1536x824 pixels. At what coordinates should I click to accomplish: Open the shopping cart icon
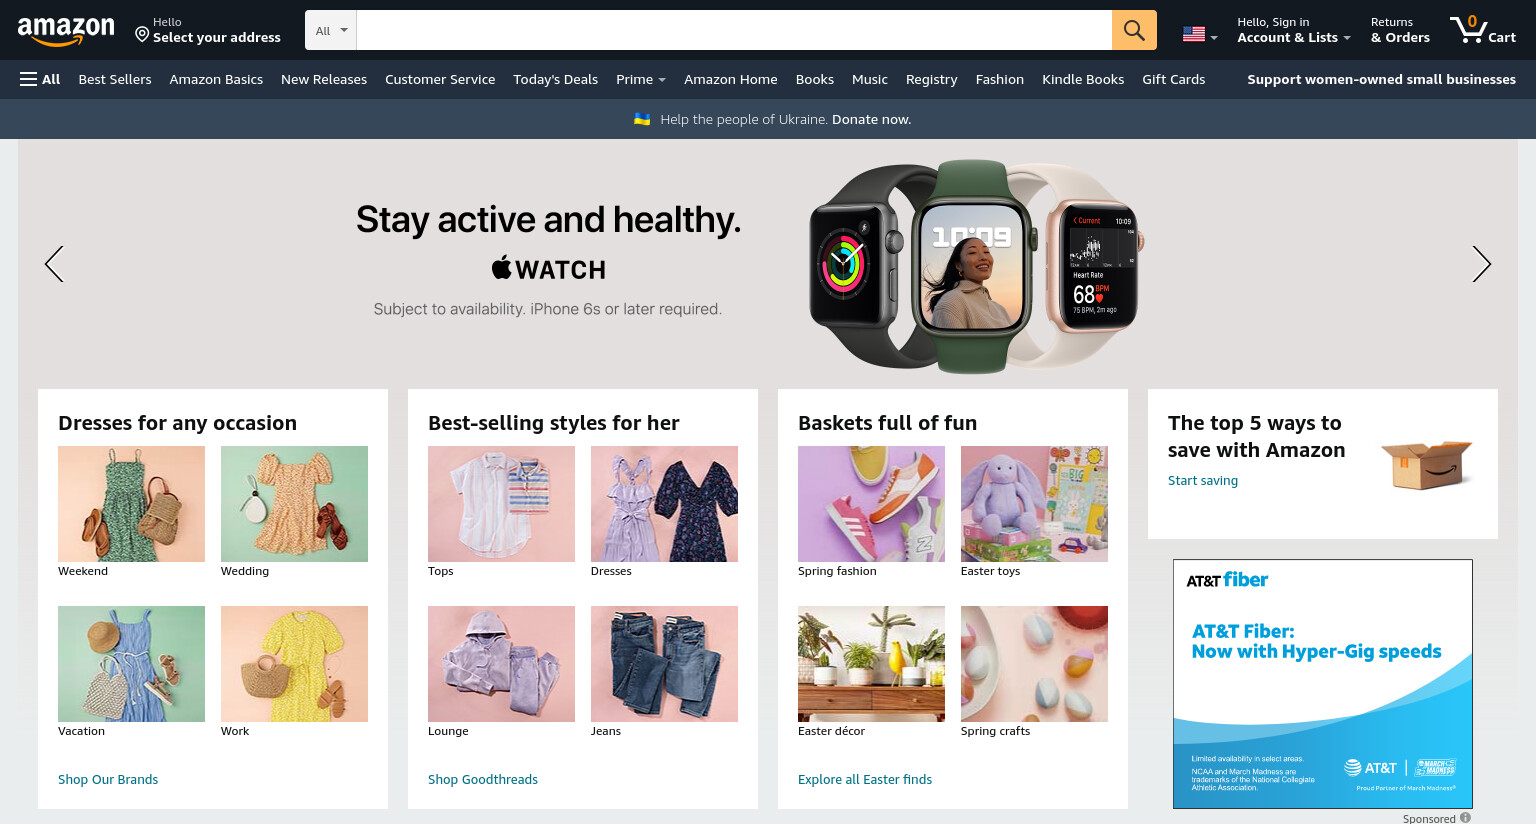click(1482, 29)
